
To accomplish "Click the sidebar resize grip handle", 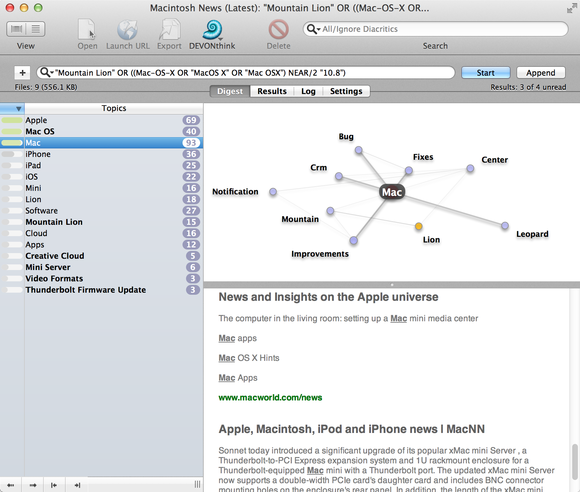I will (197, 485).
